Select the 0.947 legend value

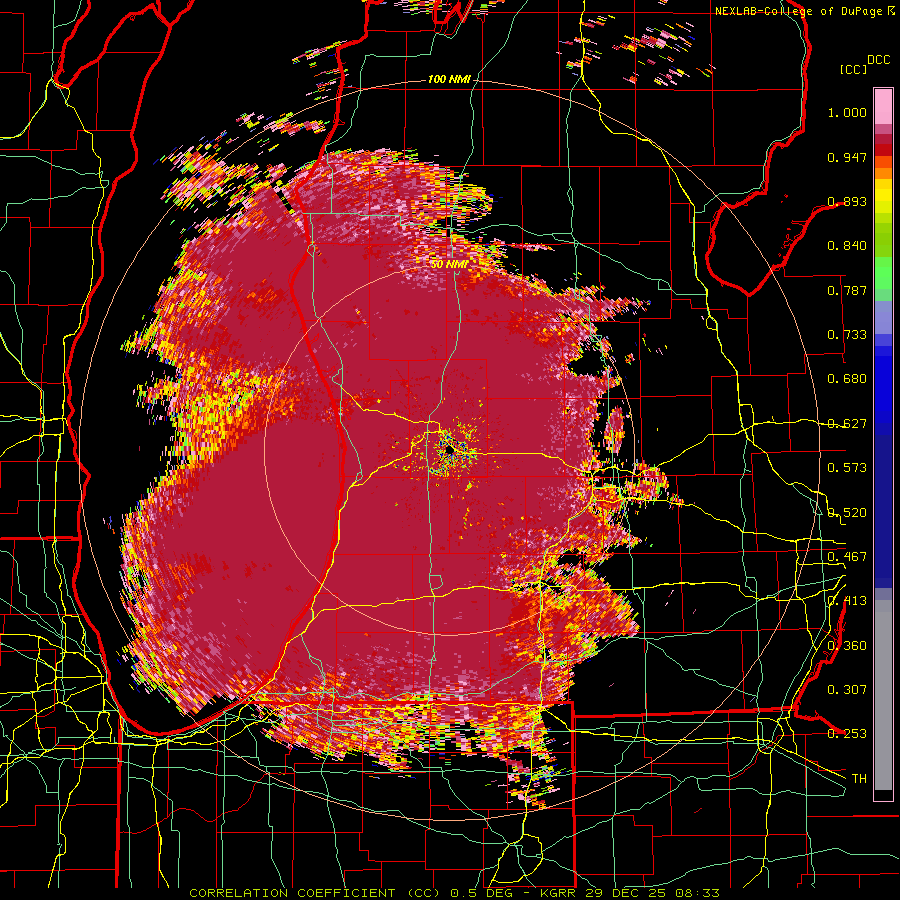(x=847, y=157)
